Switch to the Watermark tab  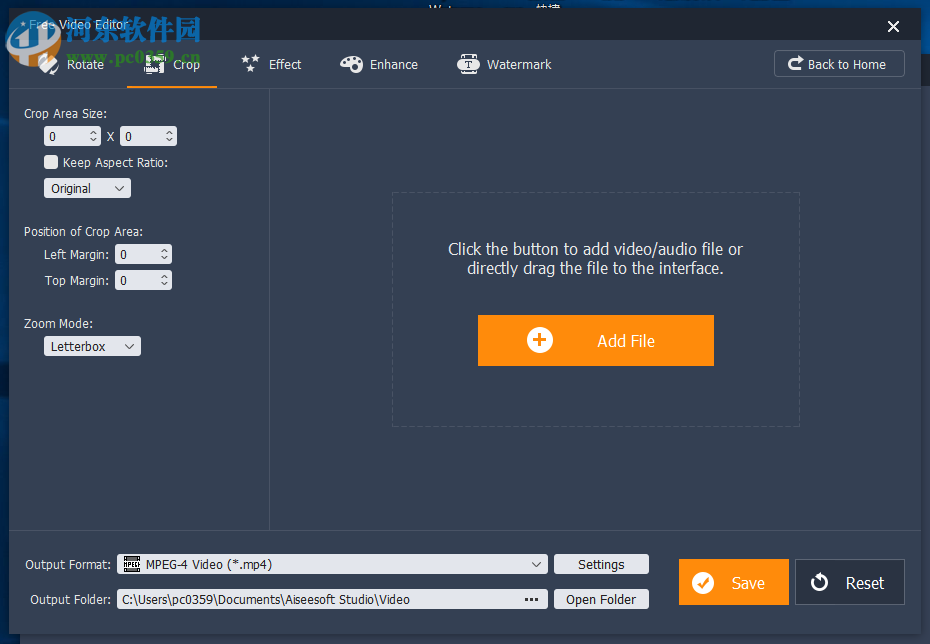click(504, 63)
